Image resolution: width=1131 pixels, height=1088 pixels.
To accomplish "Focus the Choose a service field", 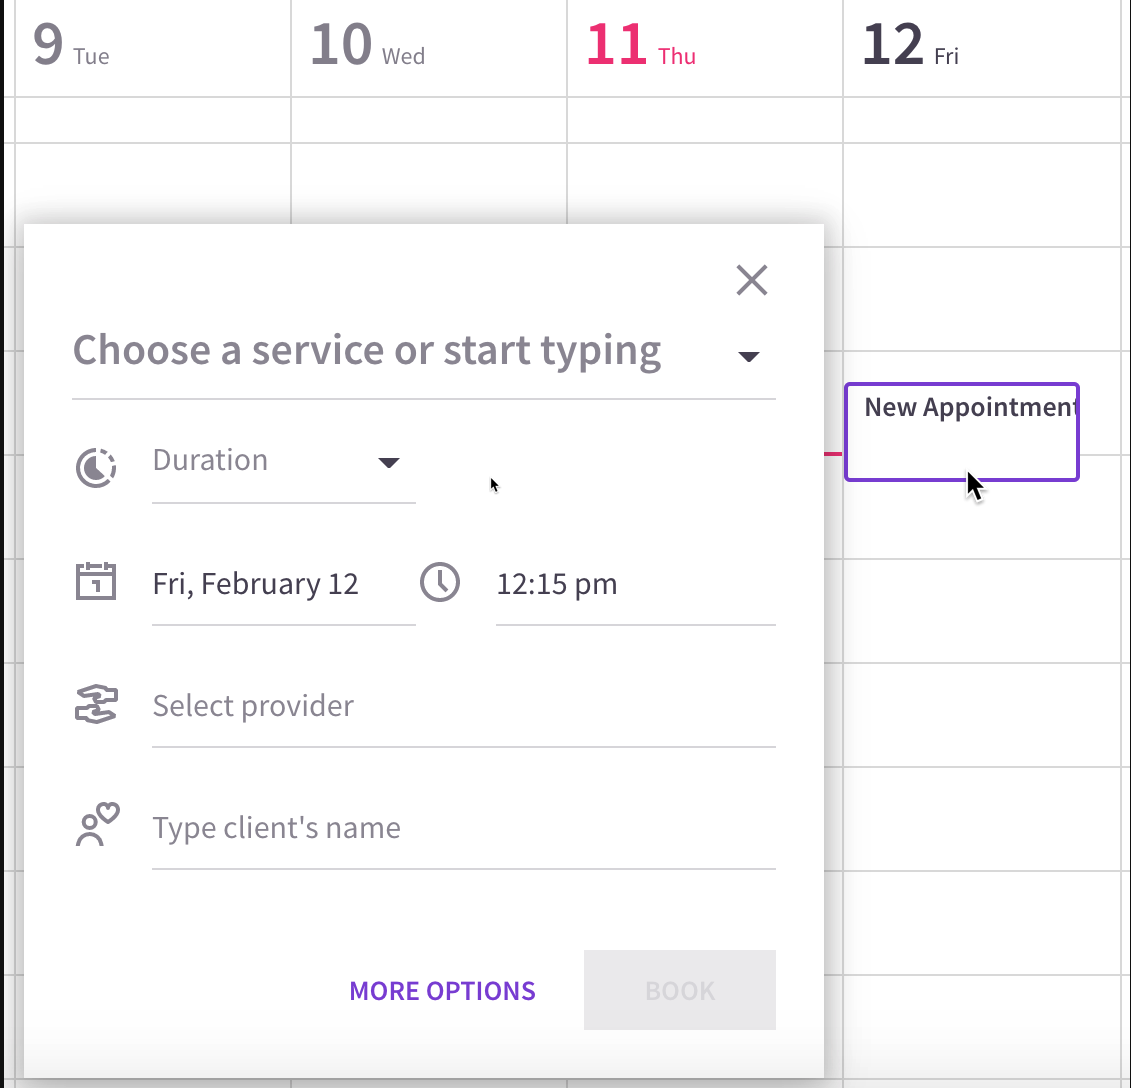I will [423, 351].
